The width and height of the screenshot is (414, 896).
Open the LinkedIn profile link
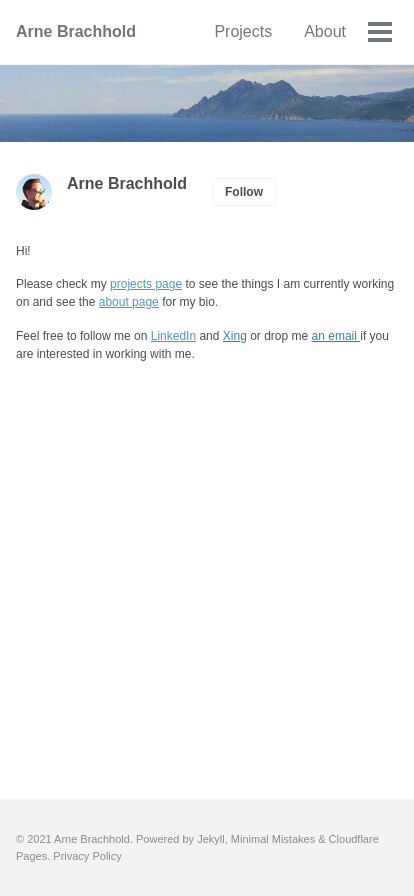173,336
